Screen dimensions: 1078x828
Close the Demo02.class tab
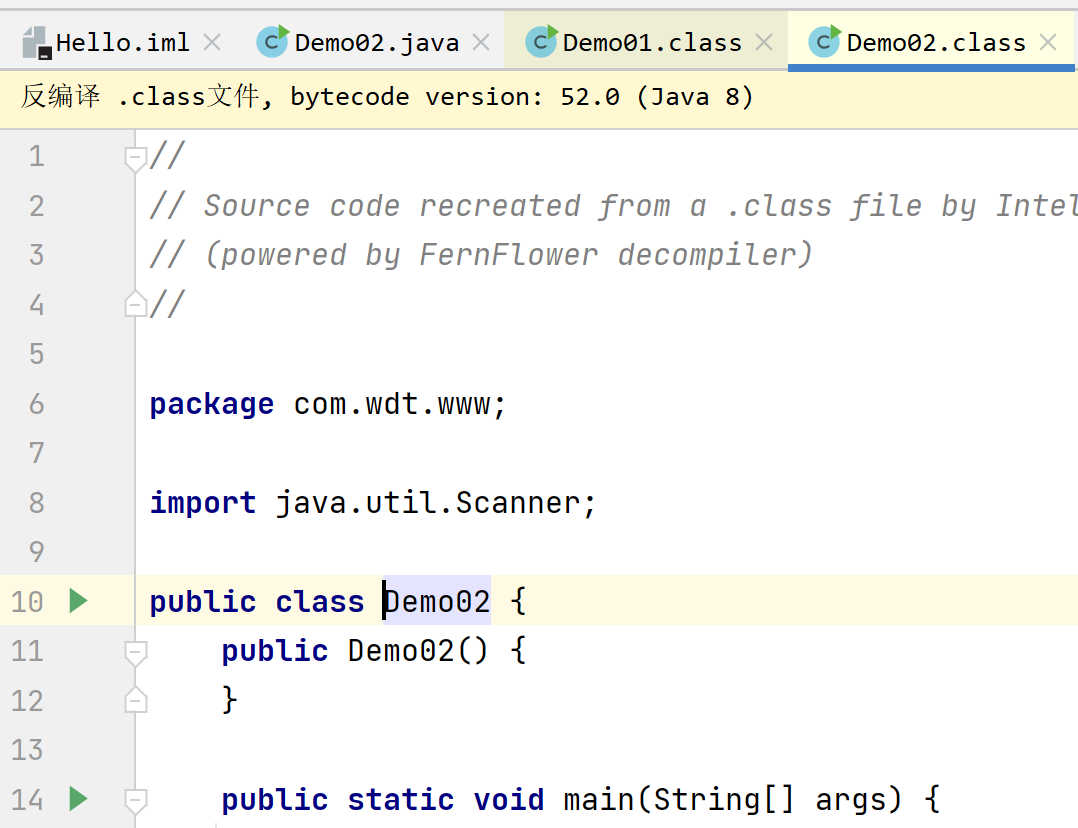pos(1048,42)
